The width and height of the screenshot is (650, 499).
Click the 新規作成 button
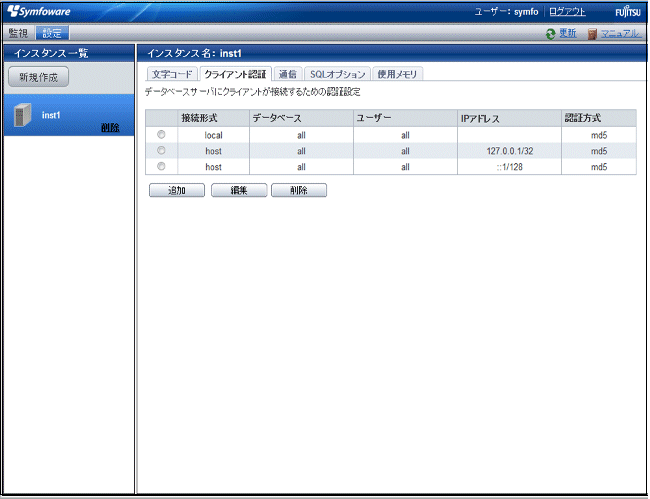[x=38, y=77]
